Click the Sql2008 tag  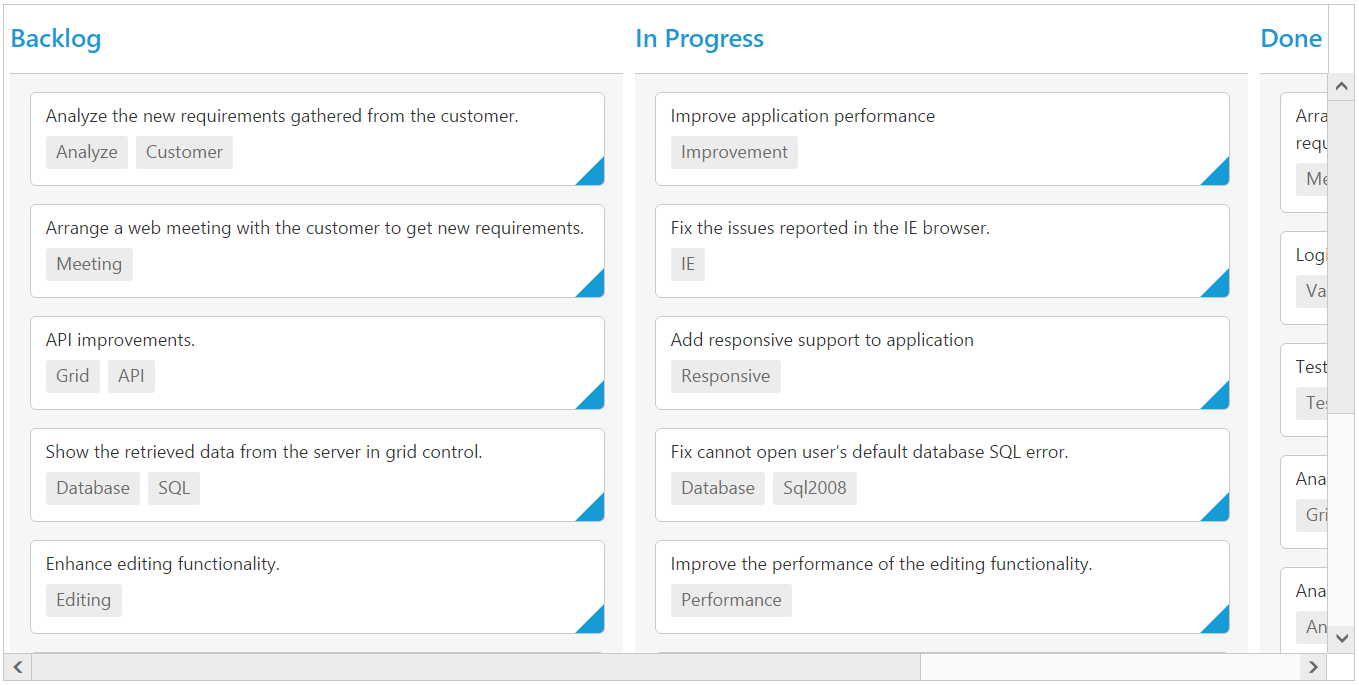pyautogui.click(x=814, y=488)
